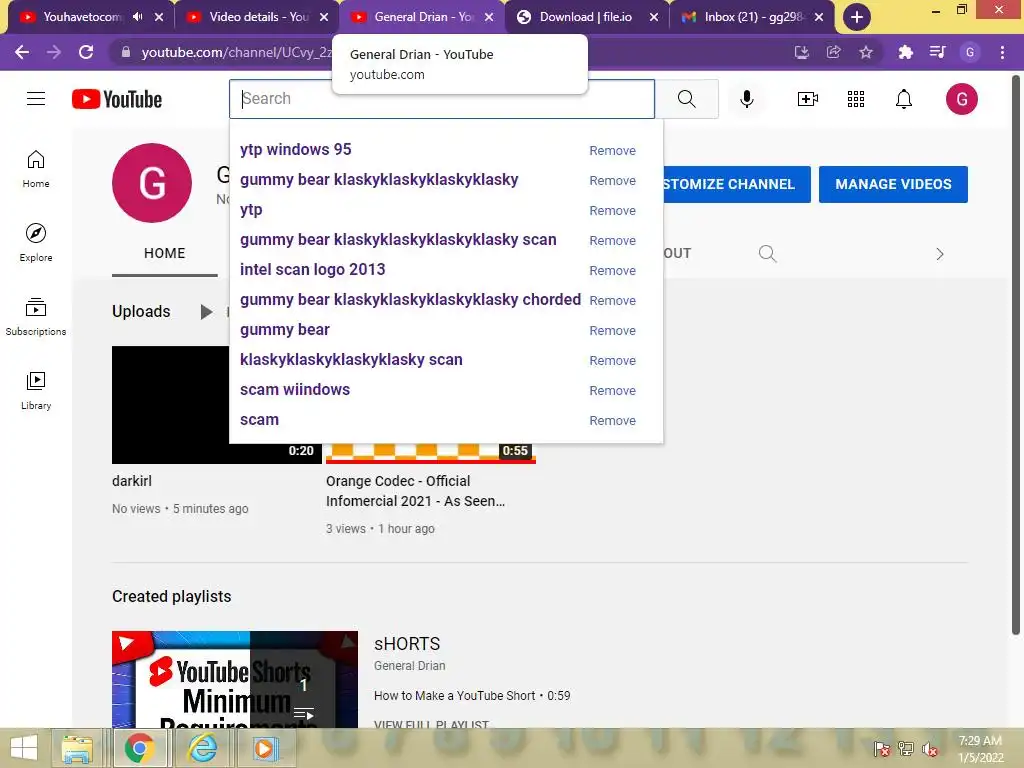Select suggestion 'scam wiindows'
The width and height of the screenshot is (1024, 768).
coord(295,390)
